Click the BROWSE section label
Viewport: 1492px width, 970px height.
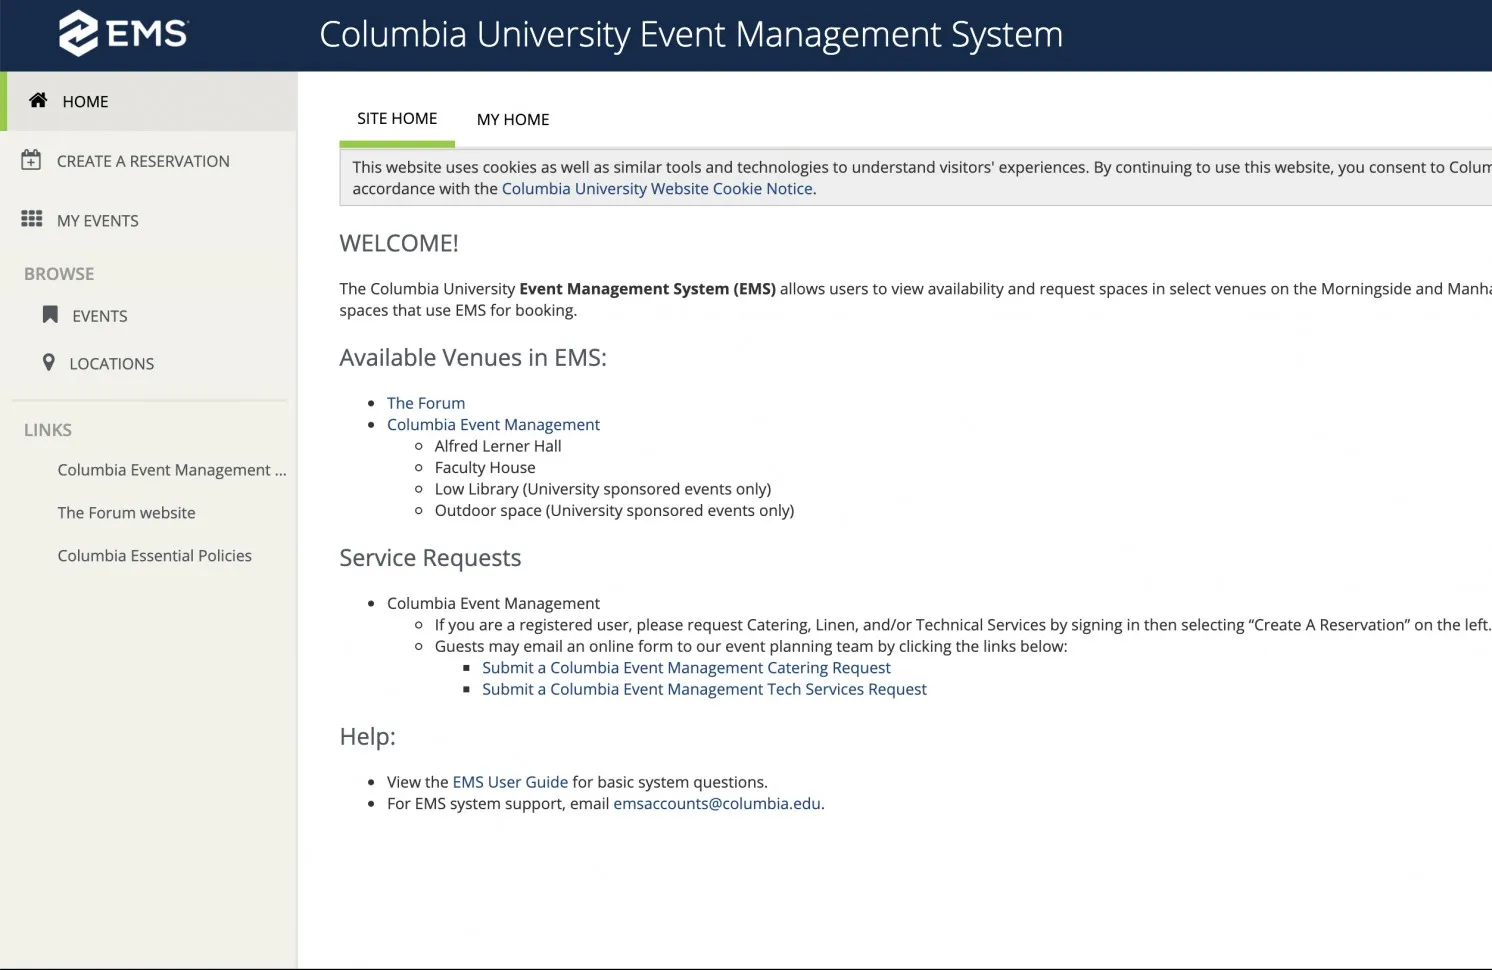59,274
